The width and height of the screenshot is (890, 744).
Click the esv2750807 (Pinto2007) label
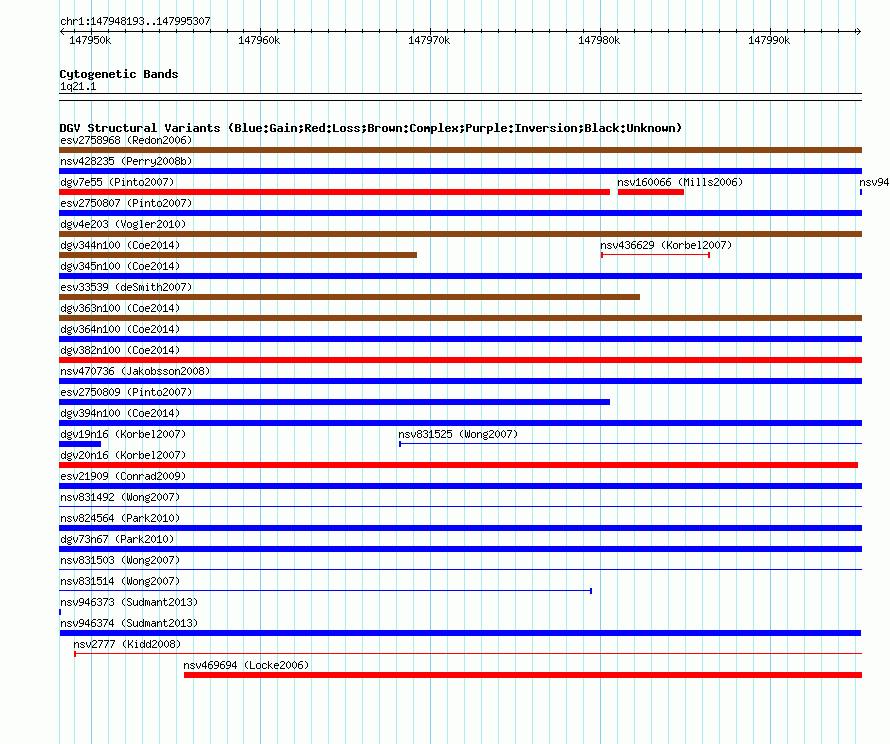[x=126, y=203]
